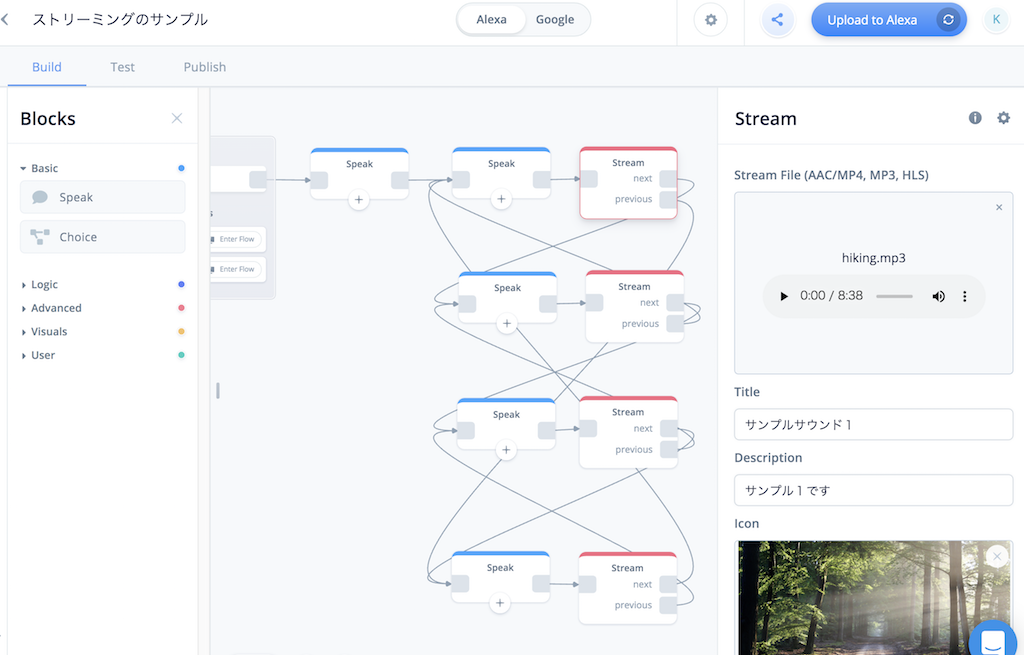Click first Enter Flow button
This screenshot has height=655, width=1024.
pos(236,239)
